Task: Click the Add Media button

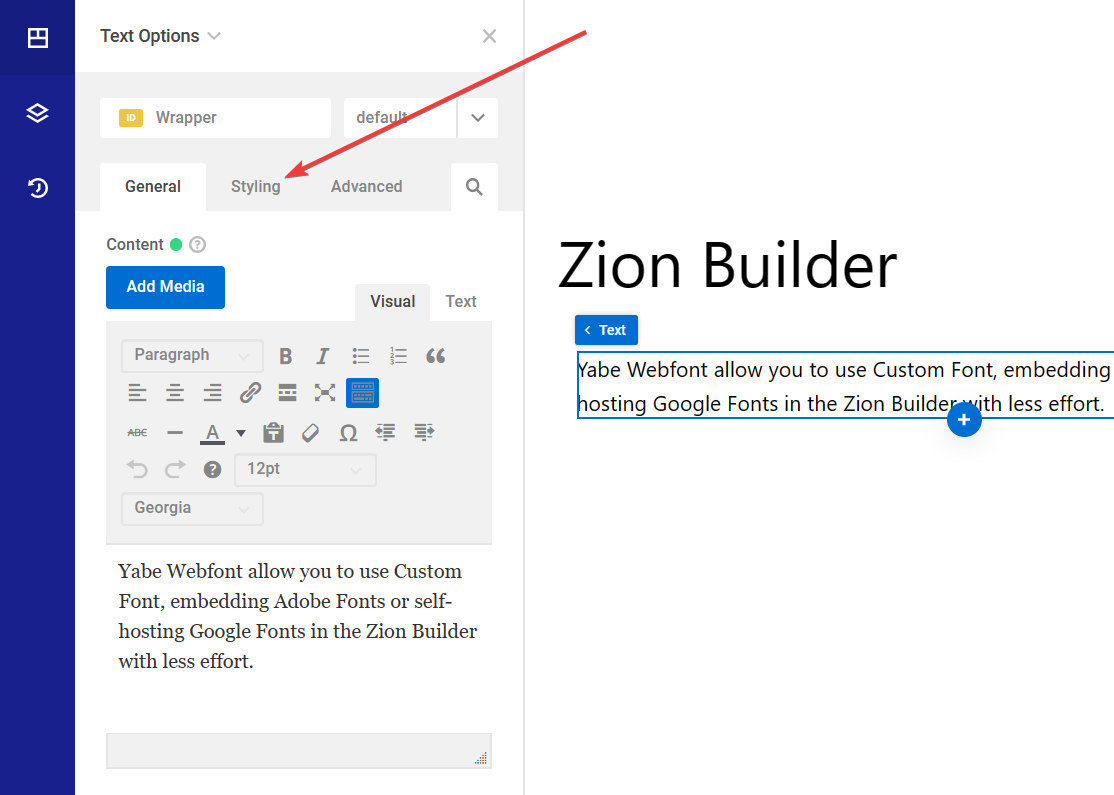Action: [166, 287]
